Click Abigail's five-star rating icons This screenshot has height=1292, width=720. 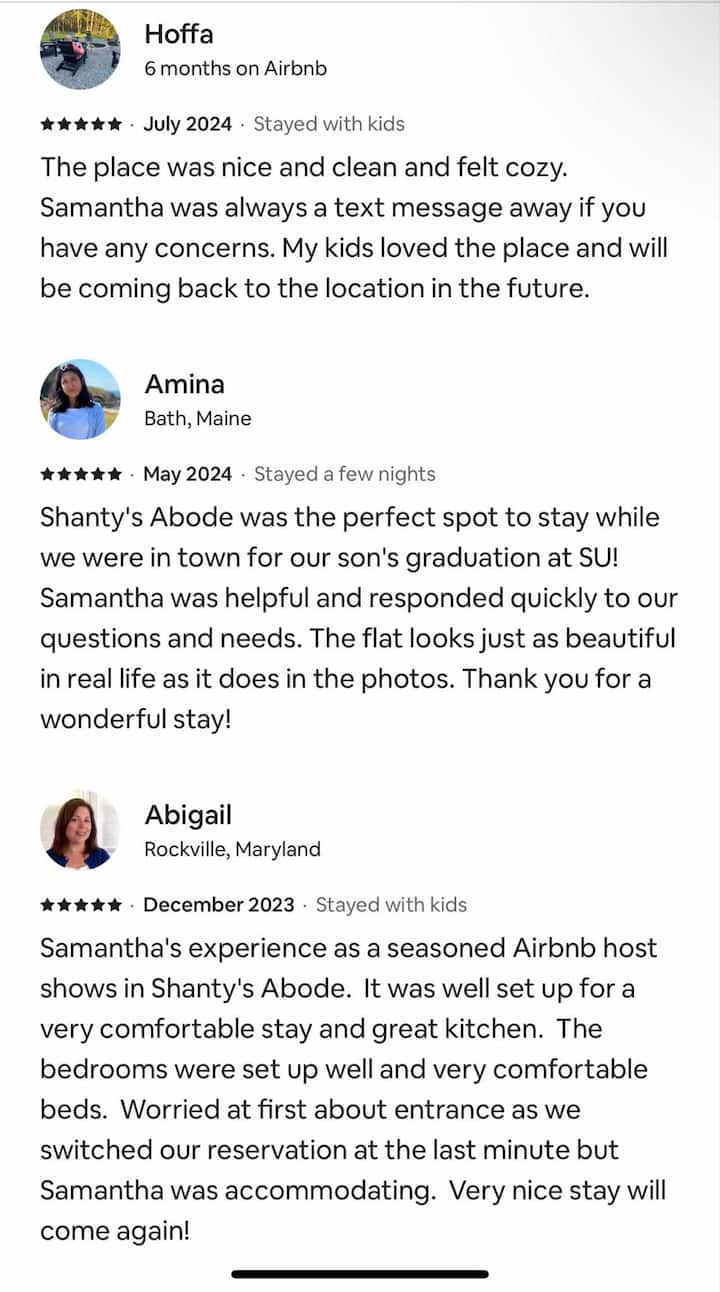pyautogui.click(x=81, y=906)
